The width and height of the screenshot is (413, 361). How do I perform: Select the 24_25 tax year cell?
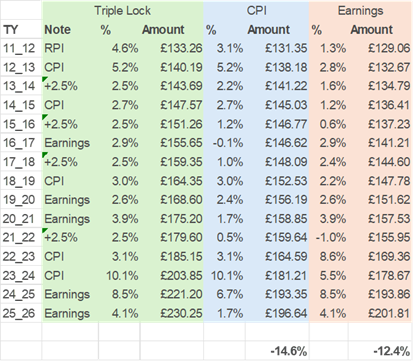point(21,295)
